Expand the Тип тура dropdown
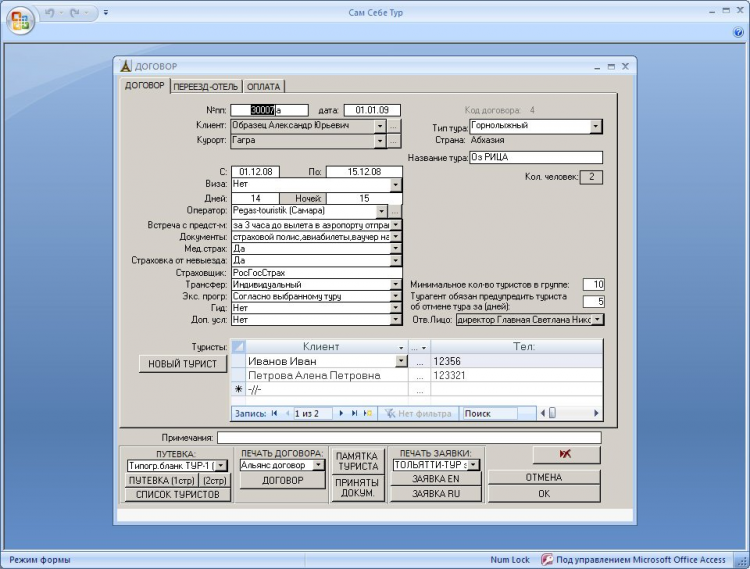Image resolution: width=750 pixels, height=569 pixels. (596, 126)
